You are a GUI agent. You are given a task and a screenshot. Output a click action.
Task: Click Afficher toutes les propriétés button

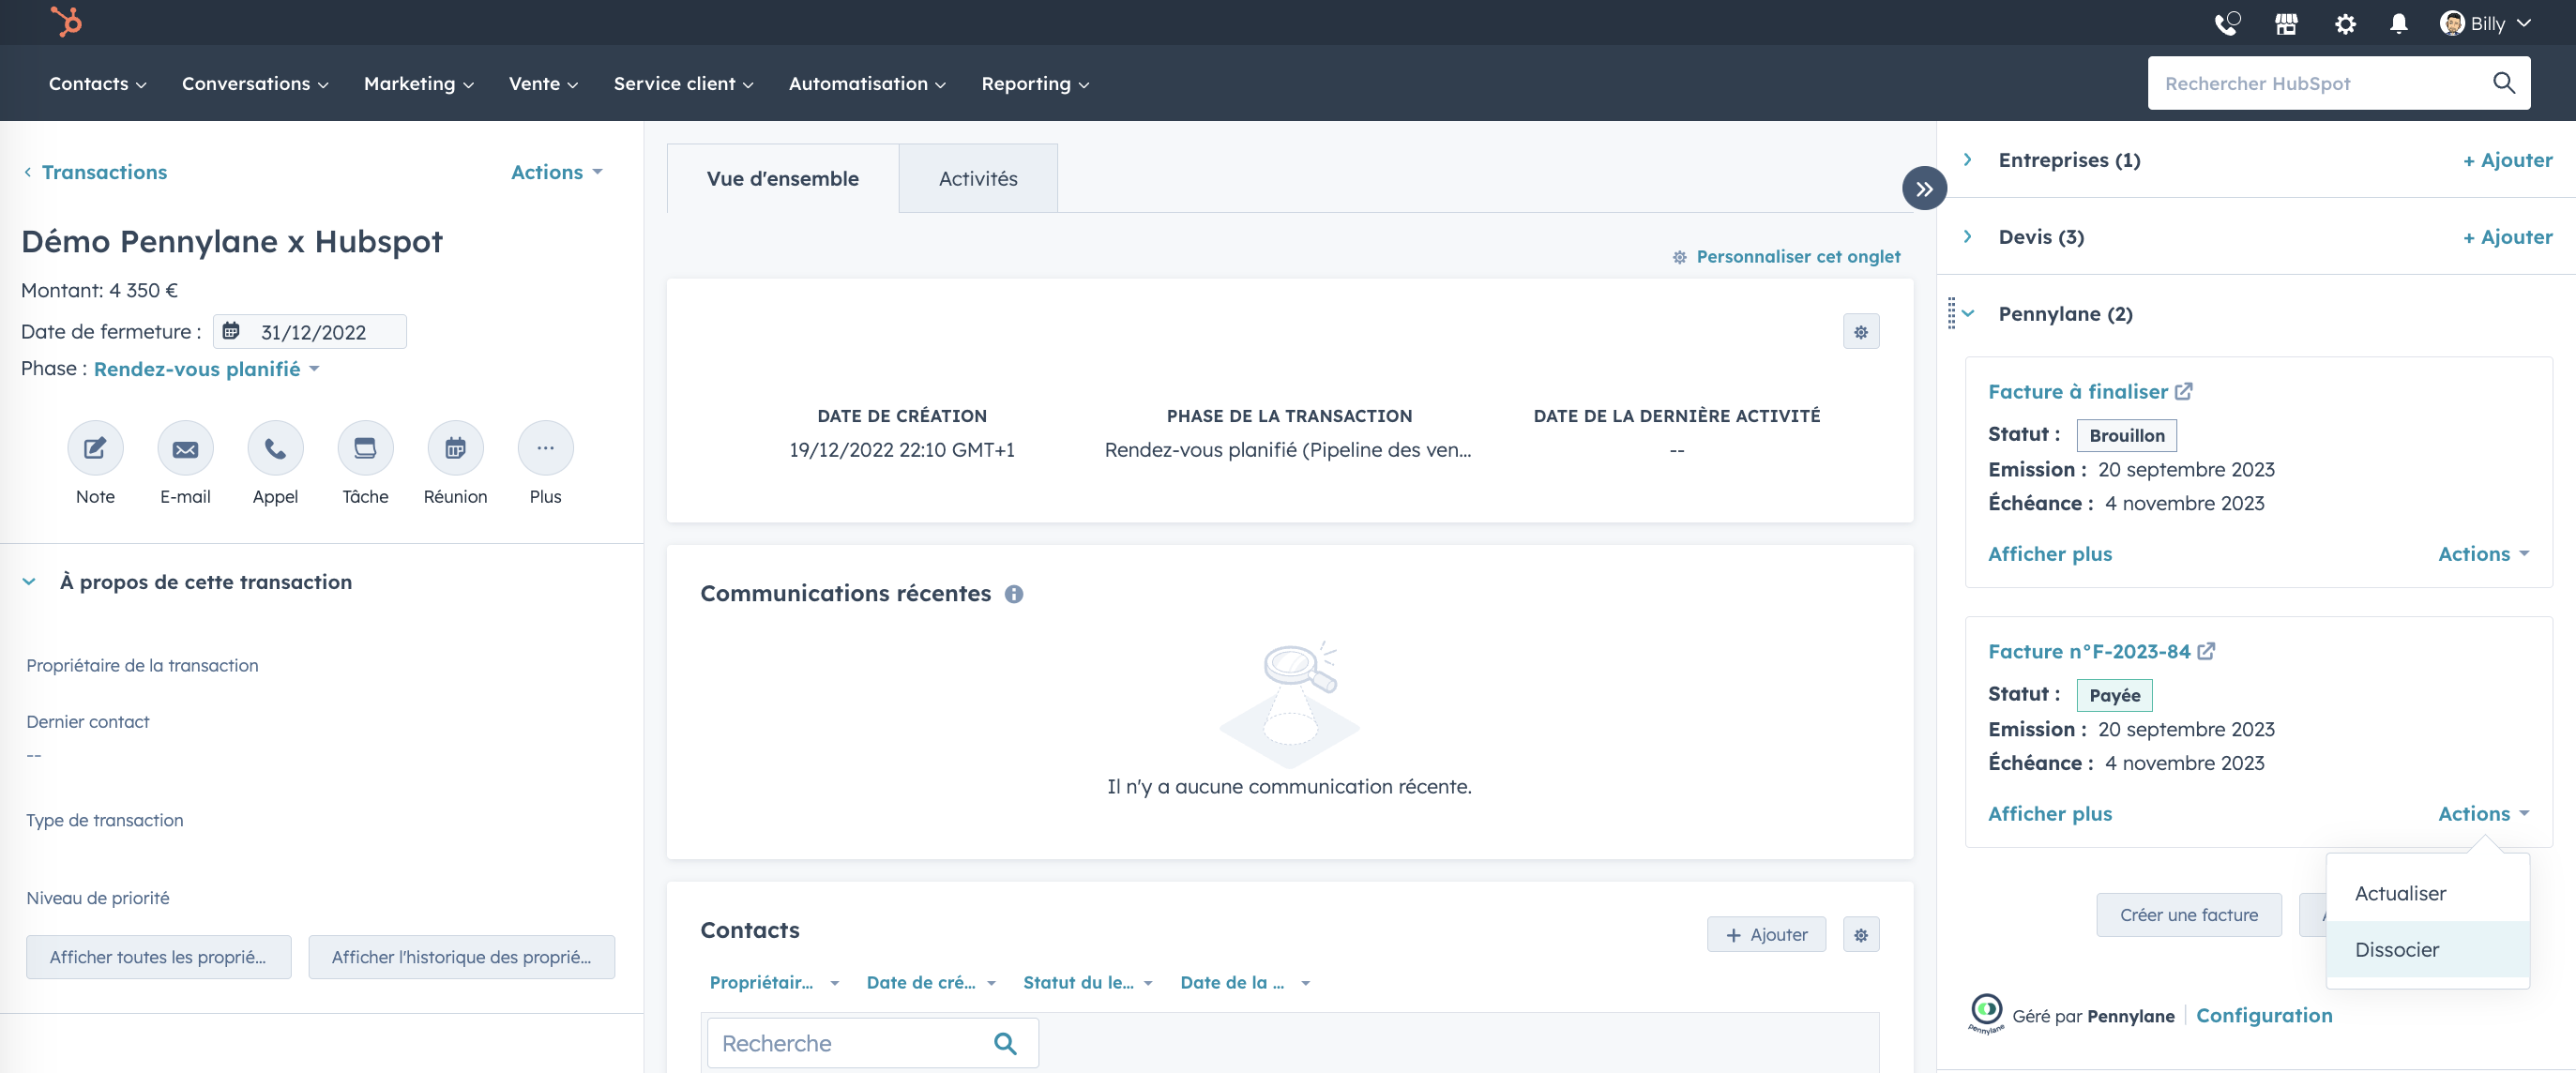point(158,957)
